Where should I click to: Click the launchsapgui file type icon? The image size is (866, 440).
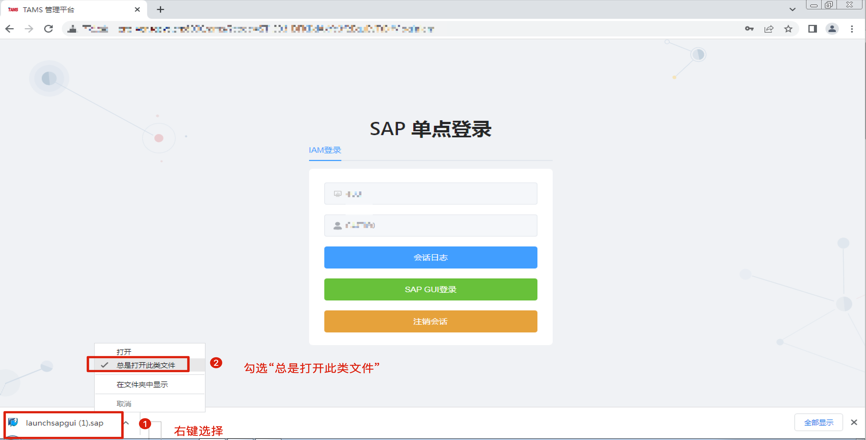[x=13, y=423]
